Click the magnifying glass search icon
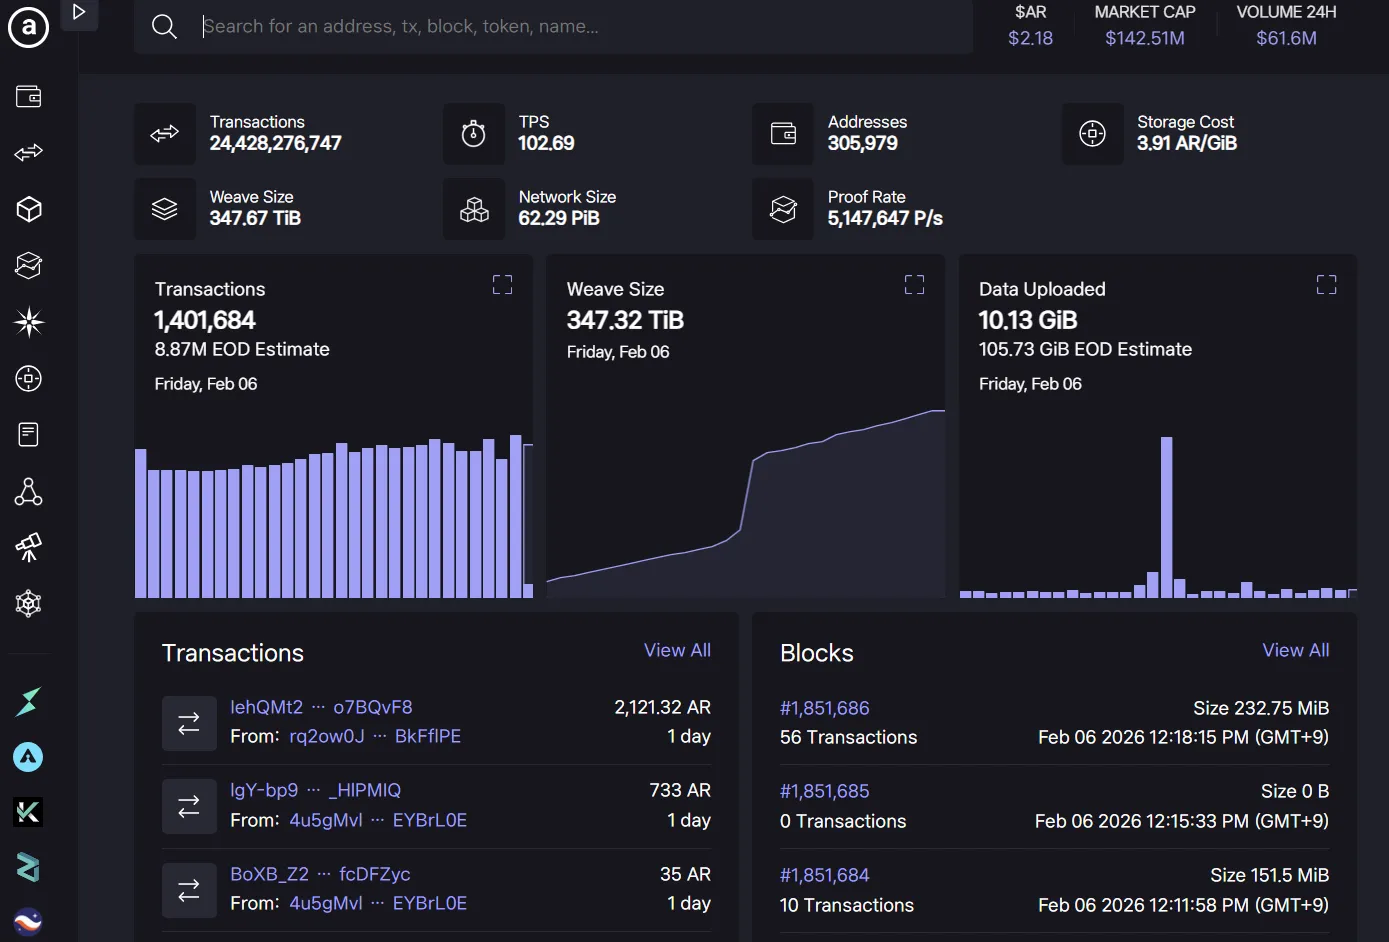This screenshot has width=1389, height=942. click(x=165, y=27)
